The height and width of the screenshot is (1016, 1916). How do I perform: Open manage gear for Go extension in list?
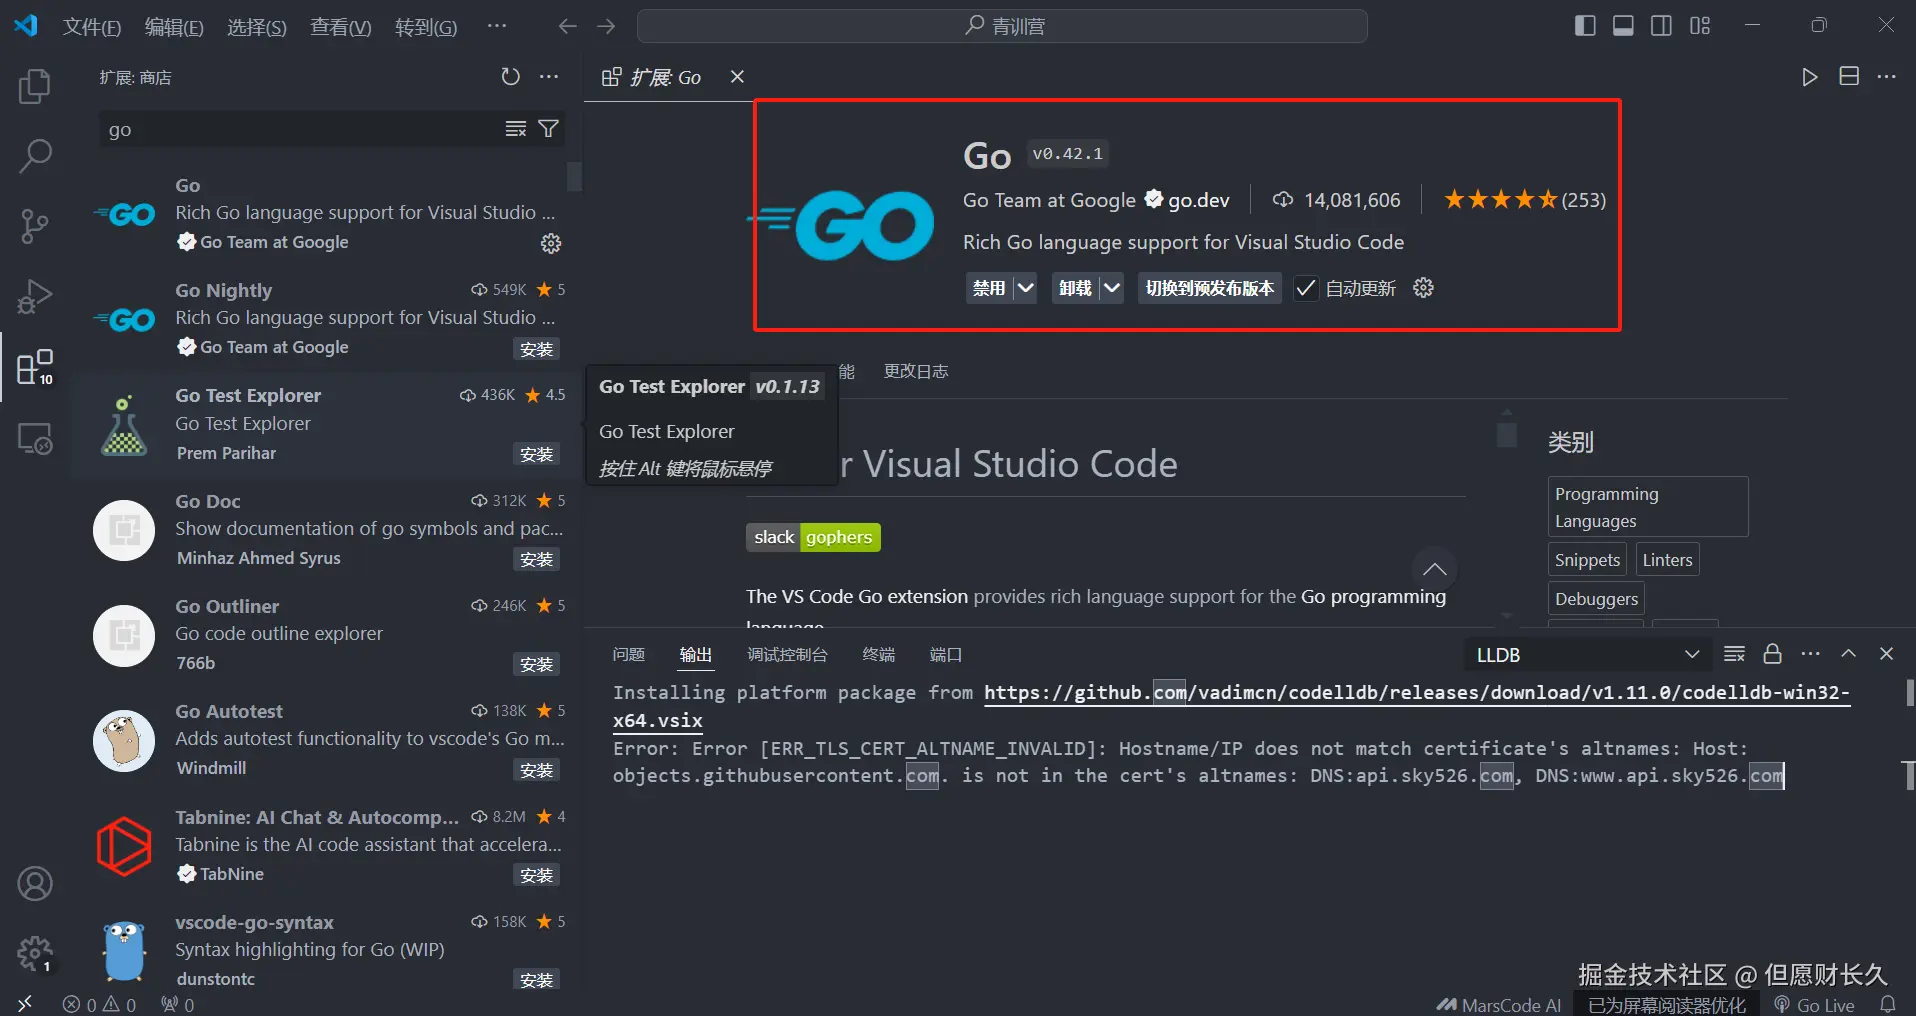[x=551, y=243]
